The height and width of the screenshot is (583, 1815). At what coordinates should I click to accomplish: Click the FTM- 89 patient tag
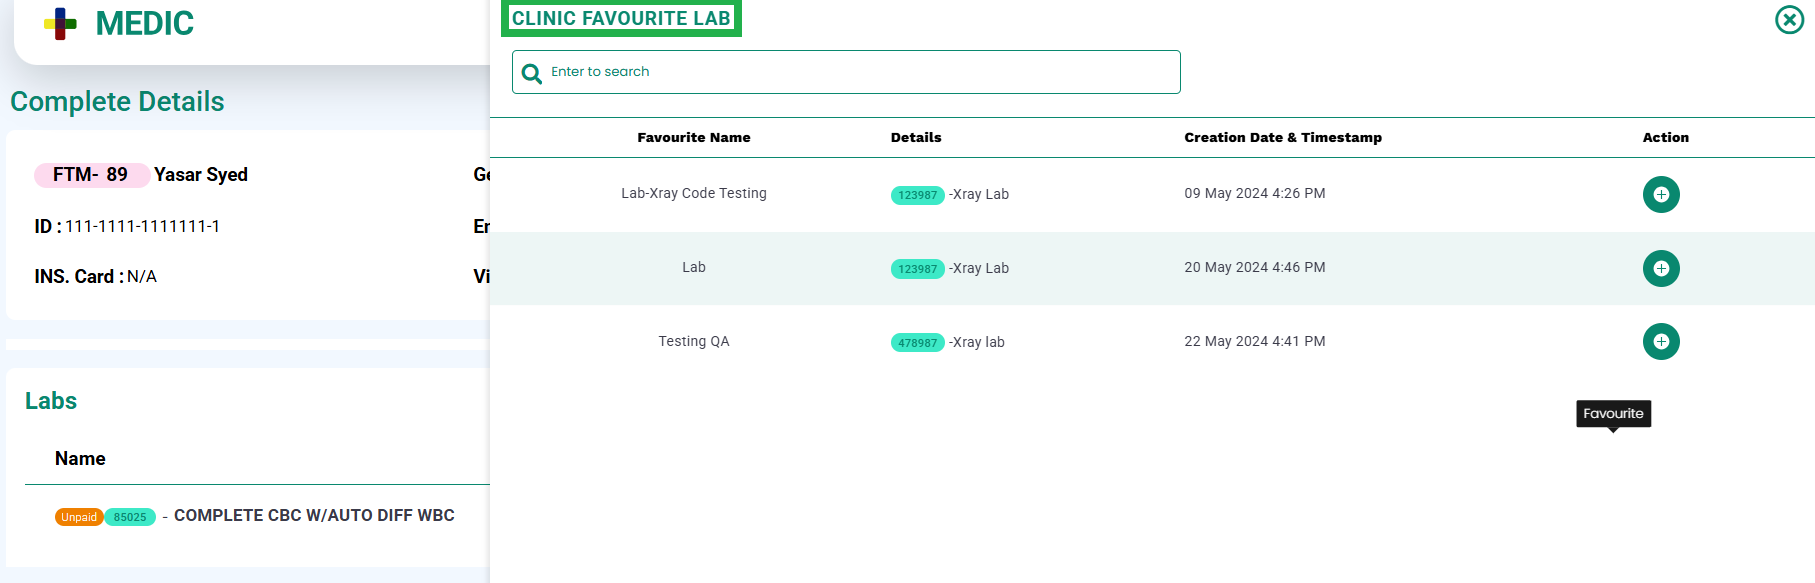click(x=91, y=175)
